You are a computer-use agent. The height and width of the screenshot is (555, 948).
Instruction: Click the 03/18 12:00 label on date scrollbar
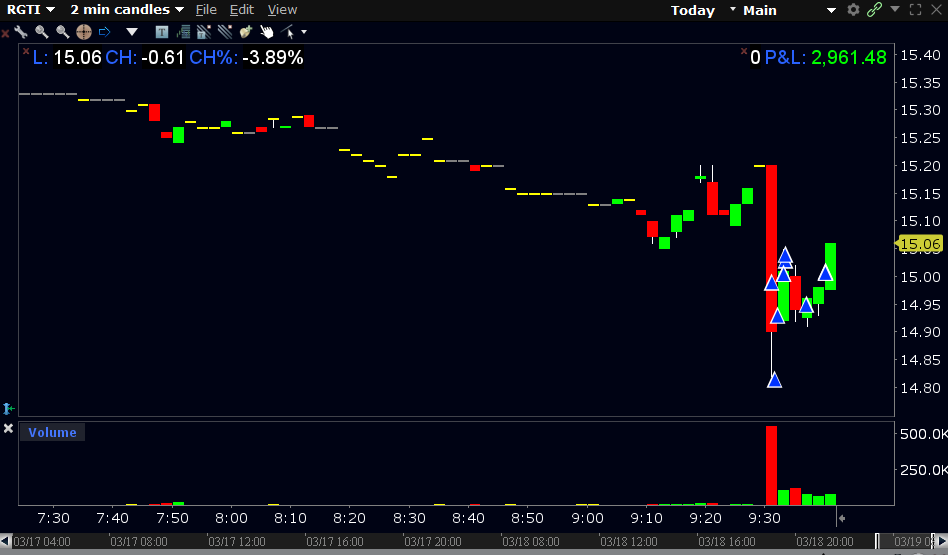[628, 542]
